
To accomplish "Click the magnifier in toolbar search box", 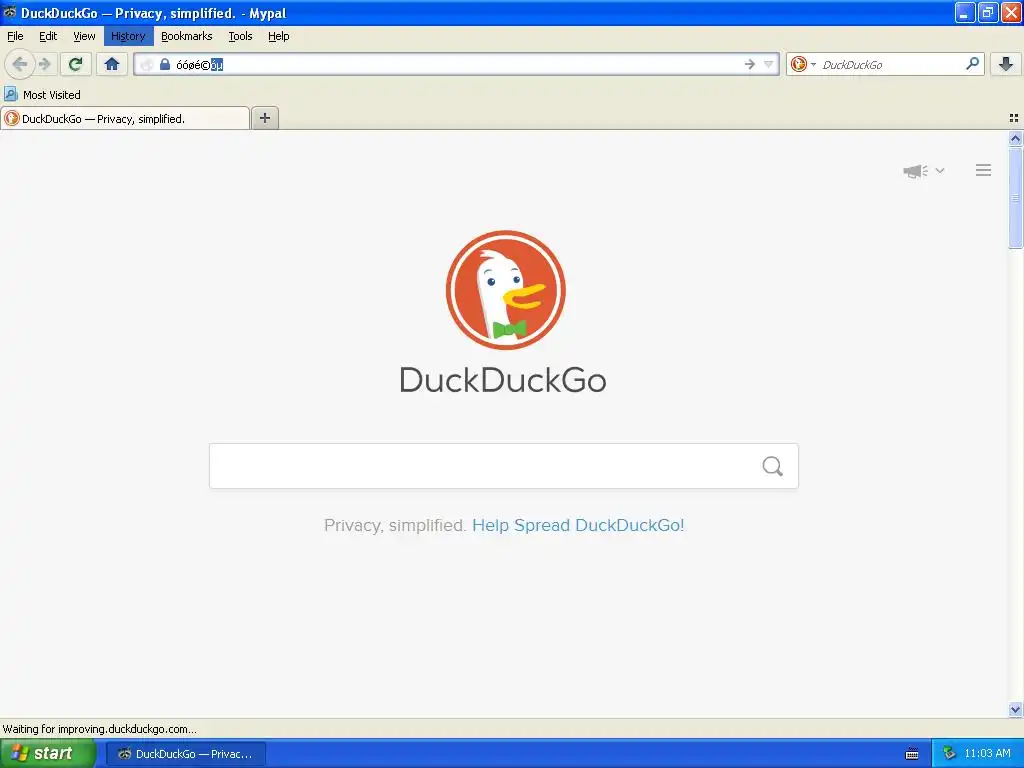I will [972, 64].
